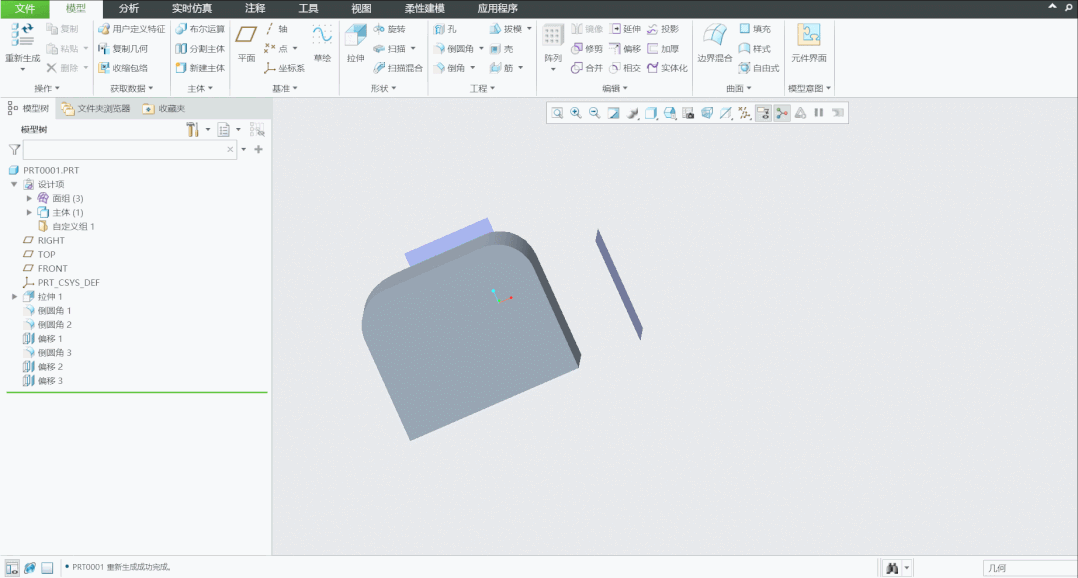This screenshot has height=578, width=1078.
Task: Collapse the 设计项 tree node
Action: [14, 184]
